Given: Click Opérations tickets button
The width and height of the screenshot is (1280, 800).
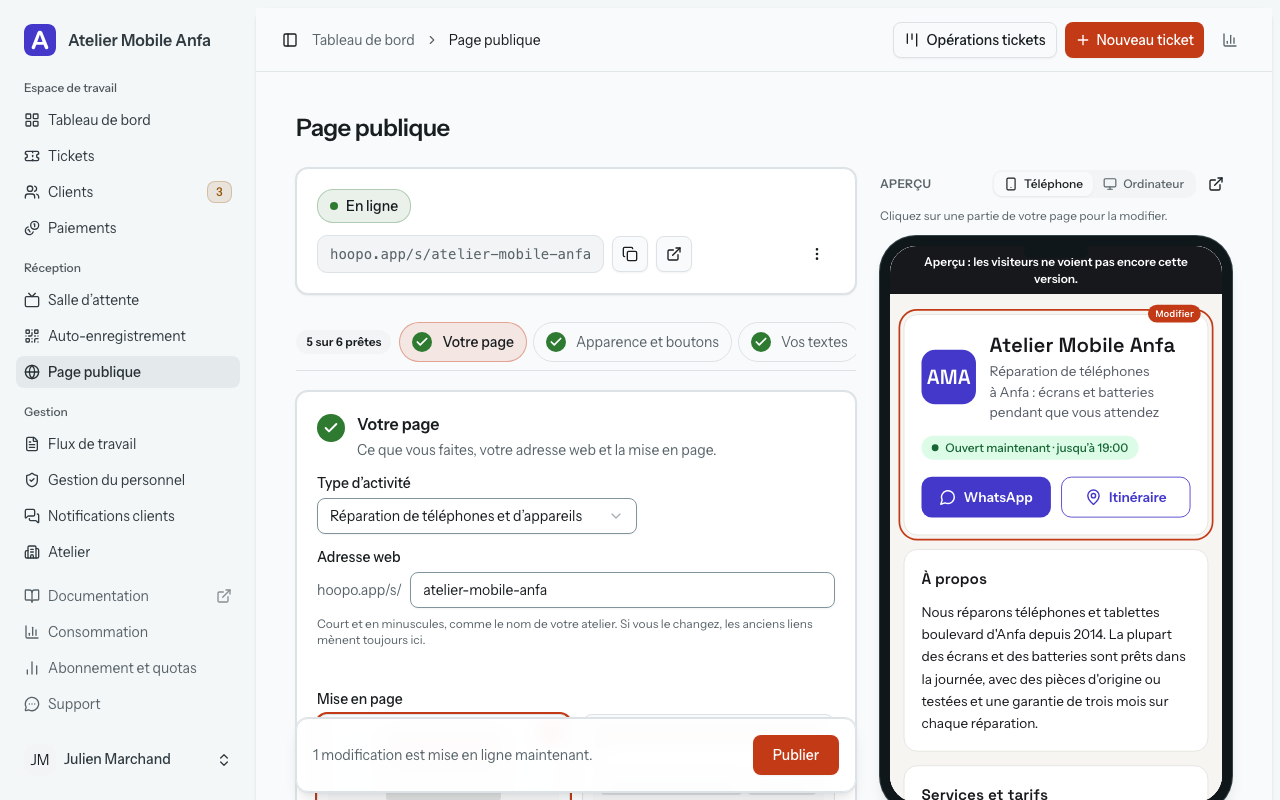Looking at the screenshot, I should coord(975,40).
